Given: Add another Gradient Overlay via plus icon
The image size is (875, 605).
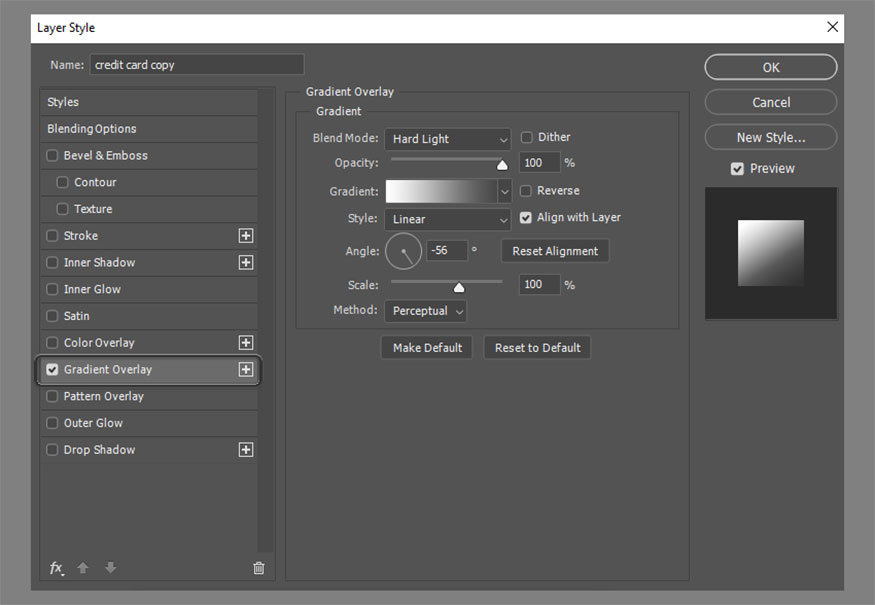Looking at the screenshot, I should [x=246, y=369].
